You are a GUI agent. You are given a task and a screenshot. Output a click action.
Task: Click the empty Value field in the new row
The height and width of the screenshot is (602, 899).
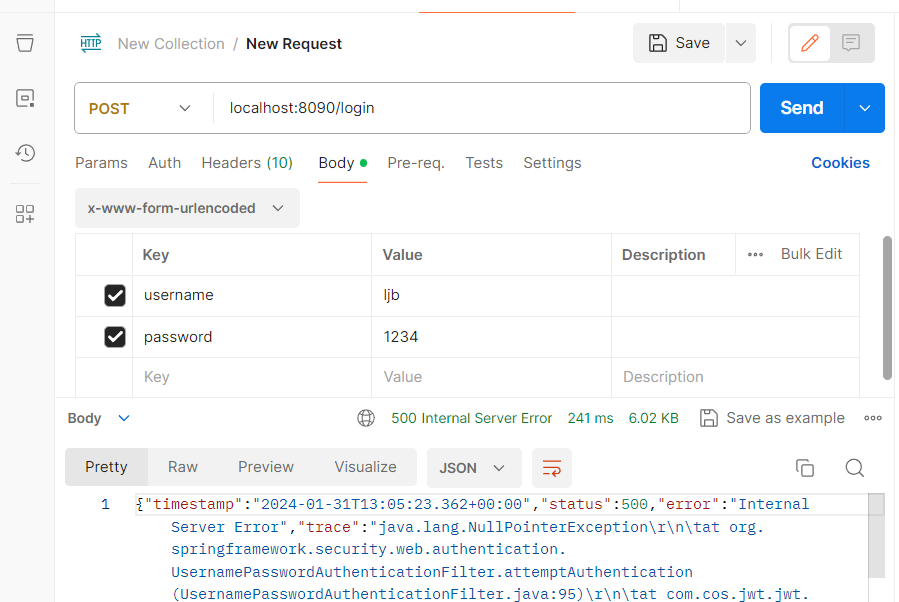[491, 377]
